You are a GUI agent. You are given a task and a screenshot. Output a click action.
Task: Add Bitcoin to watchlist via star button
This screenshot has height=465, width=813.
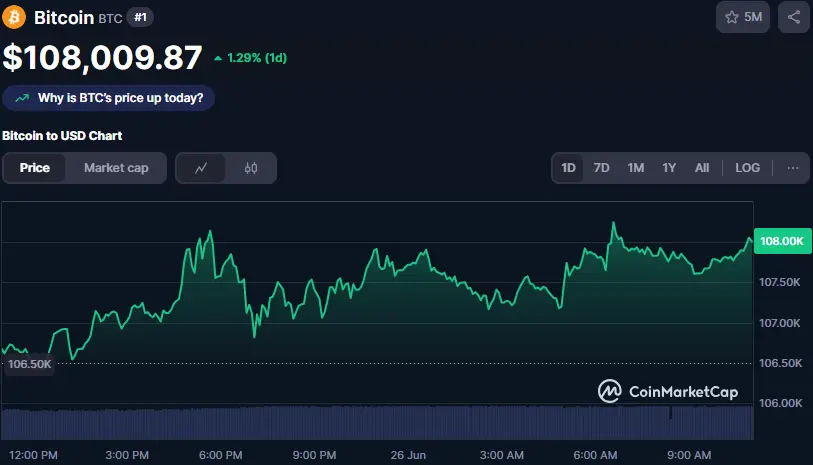coord(742,17)
